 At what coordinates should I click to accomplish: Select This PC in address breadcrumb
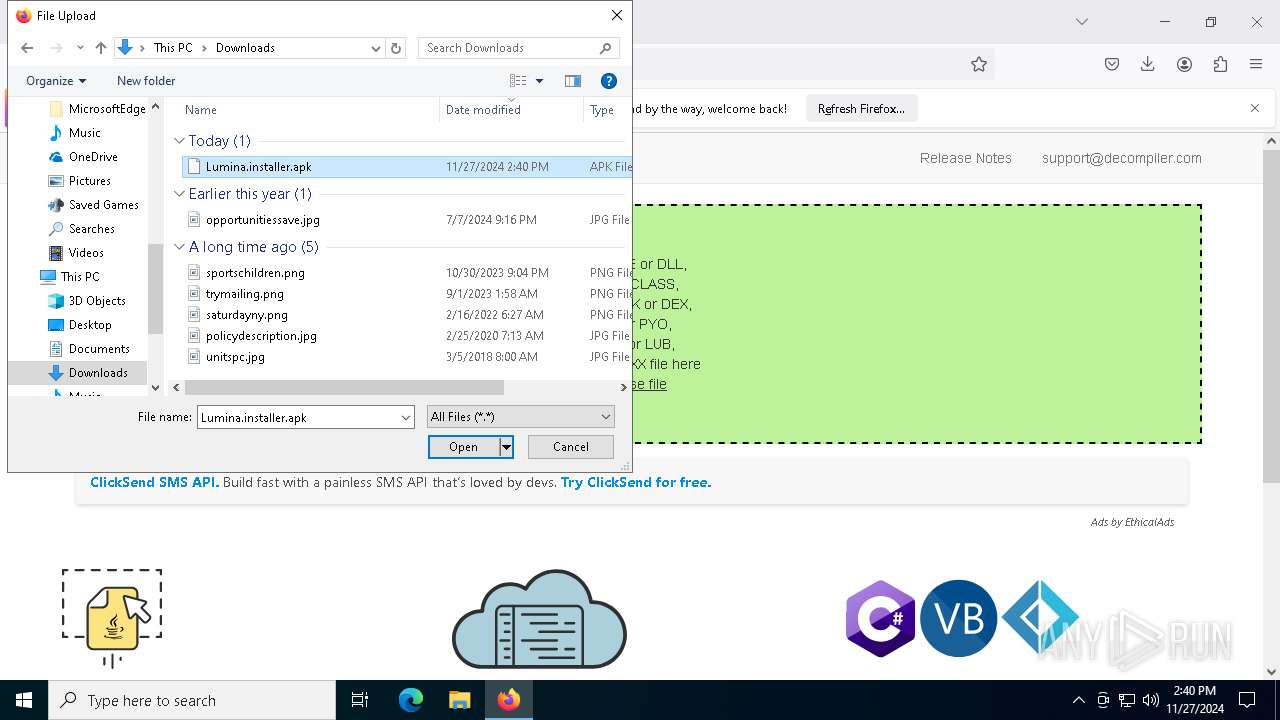(173, 48)
